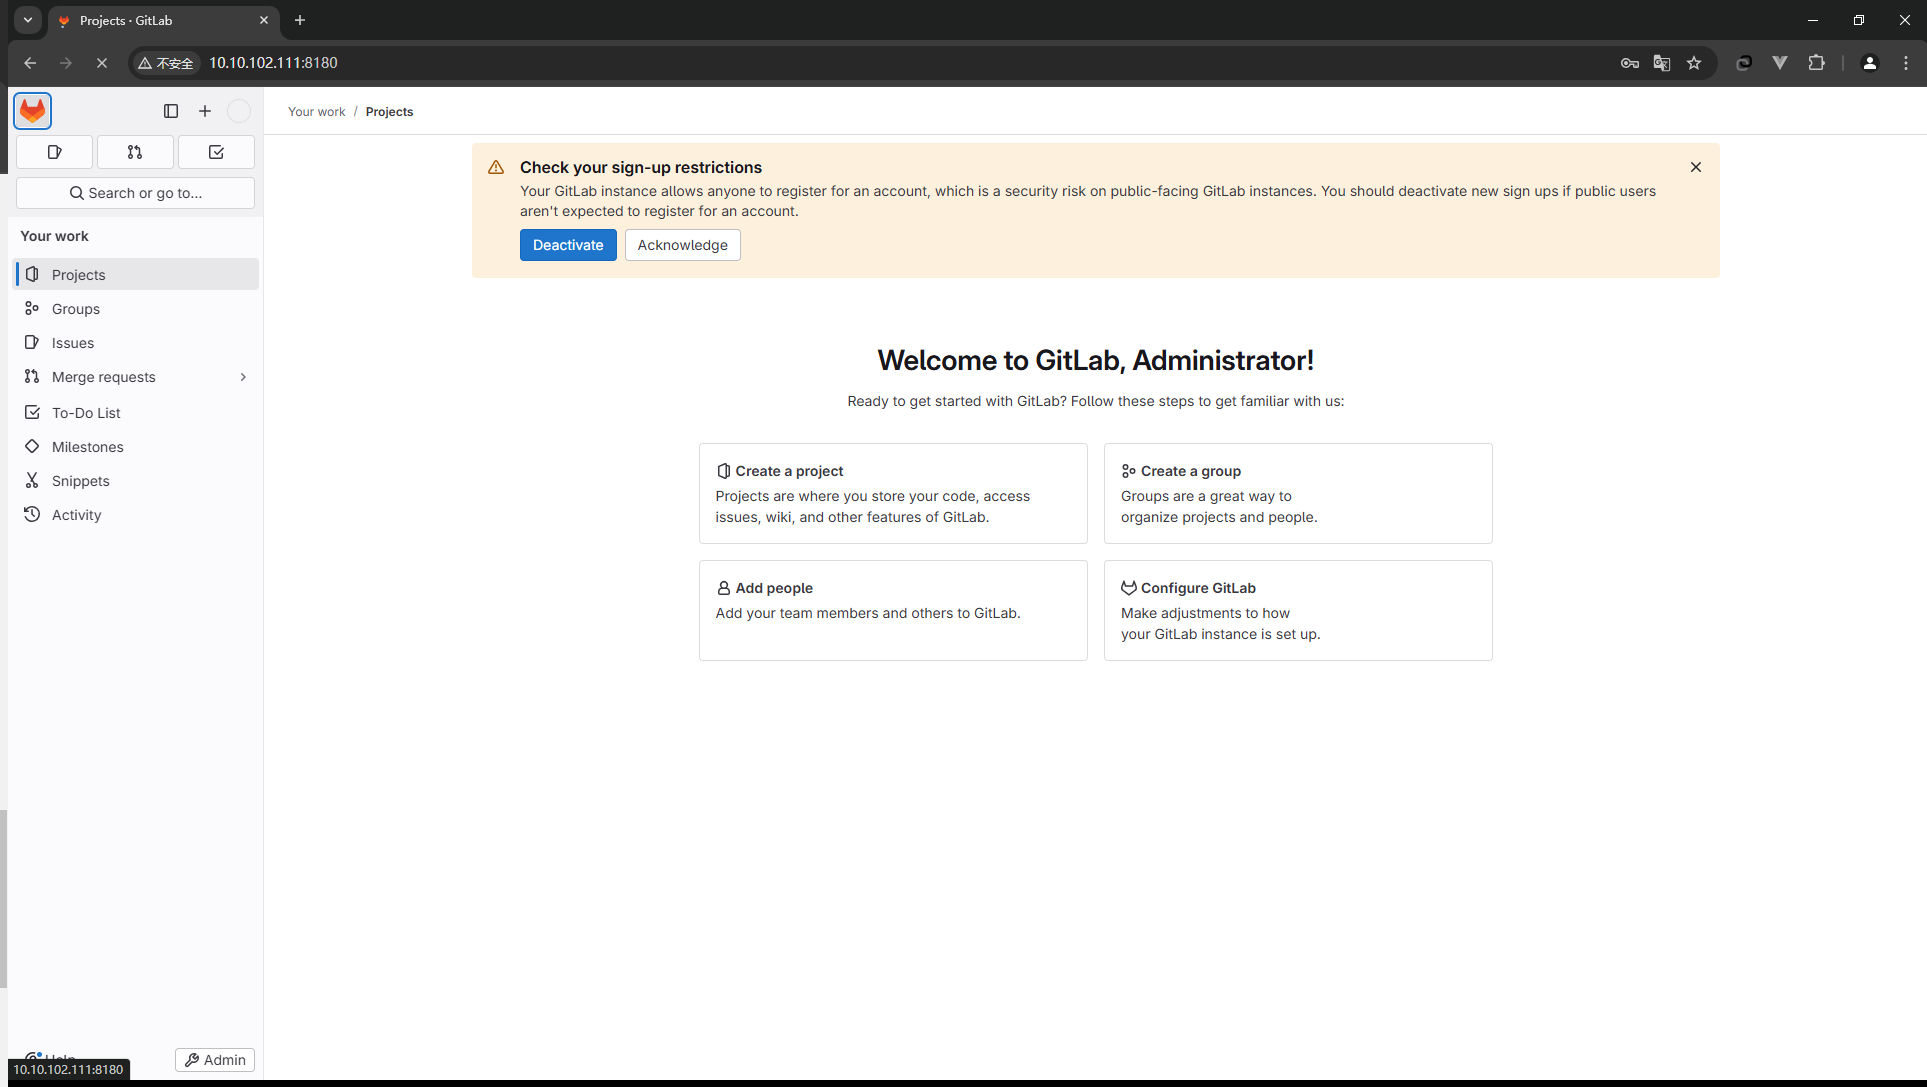Toggle the sidebar collapse icon

(x=171, y=111)
